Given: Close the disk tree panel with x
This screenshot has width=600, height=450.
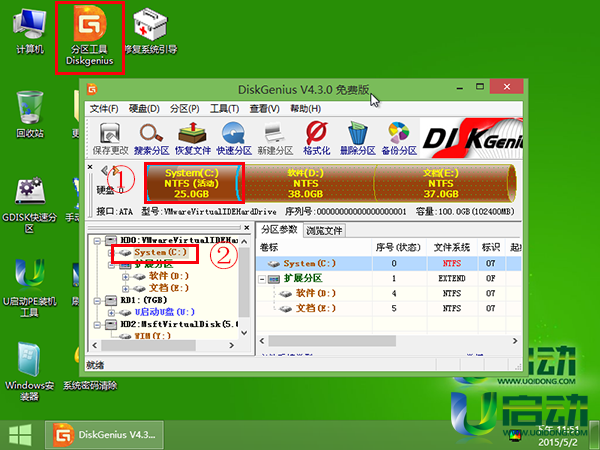Looking at the screenshot, I should pos(247,228).
